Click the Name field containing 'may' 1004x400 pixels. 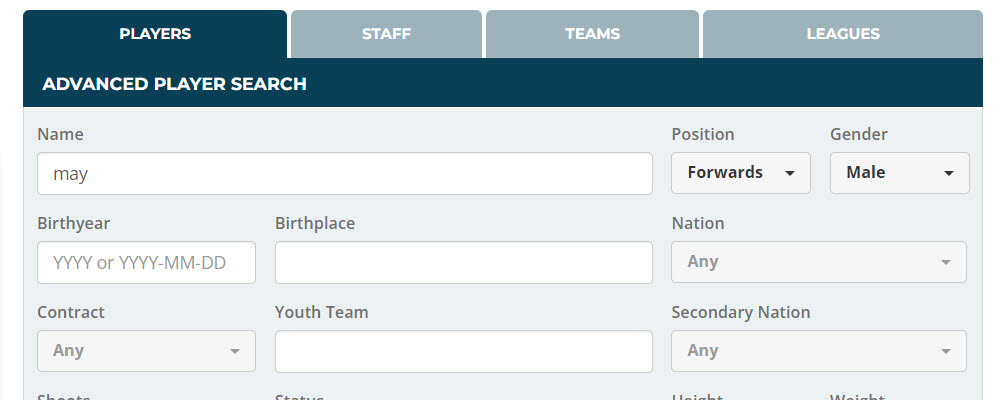[344, 173]
